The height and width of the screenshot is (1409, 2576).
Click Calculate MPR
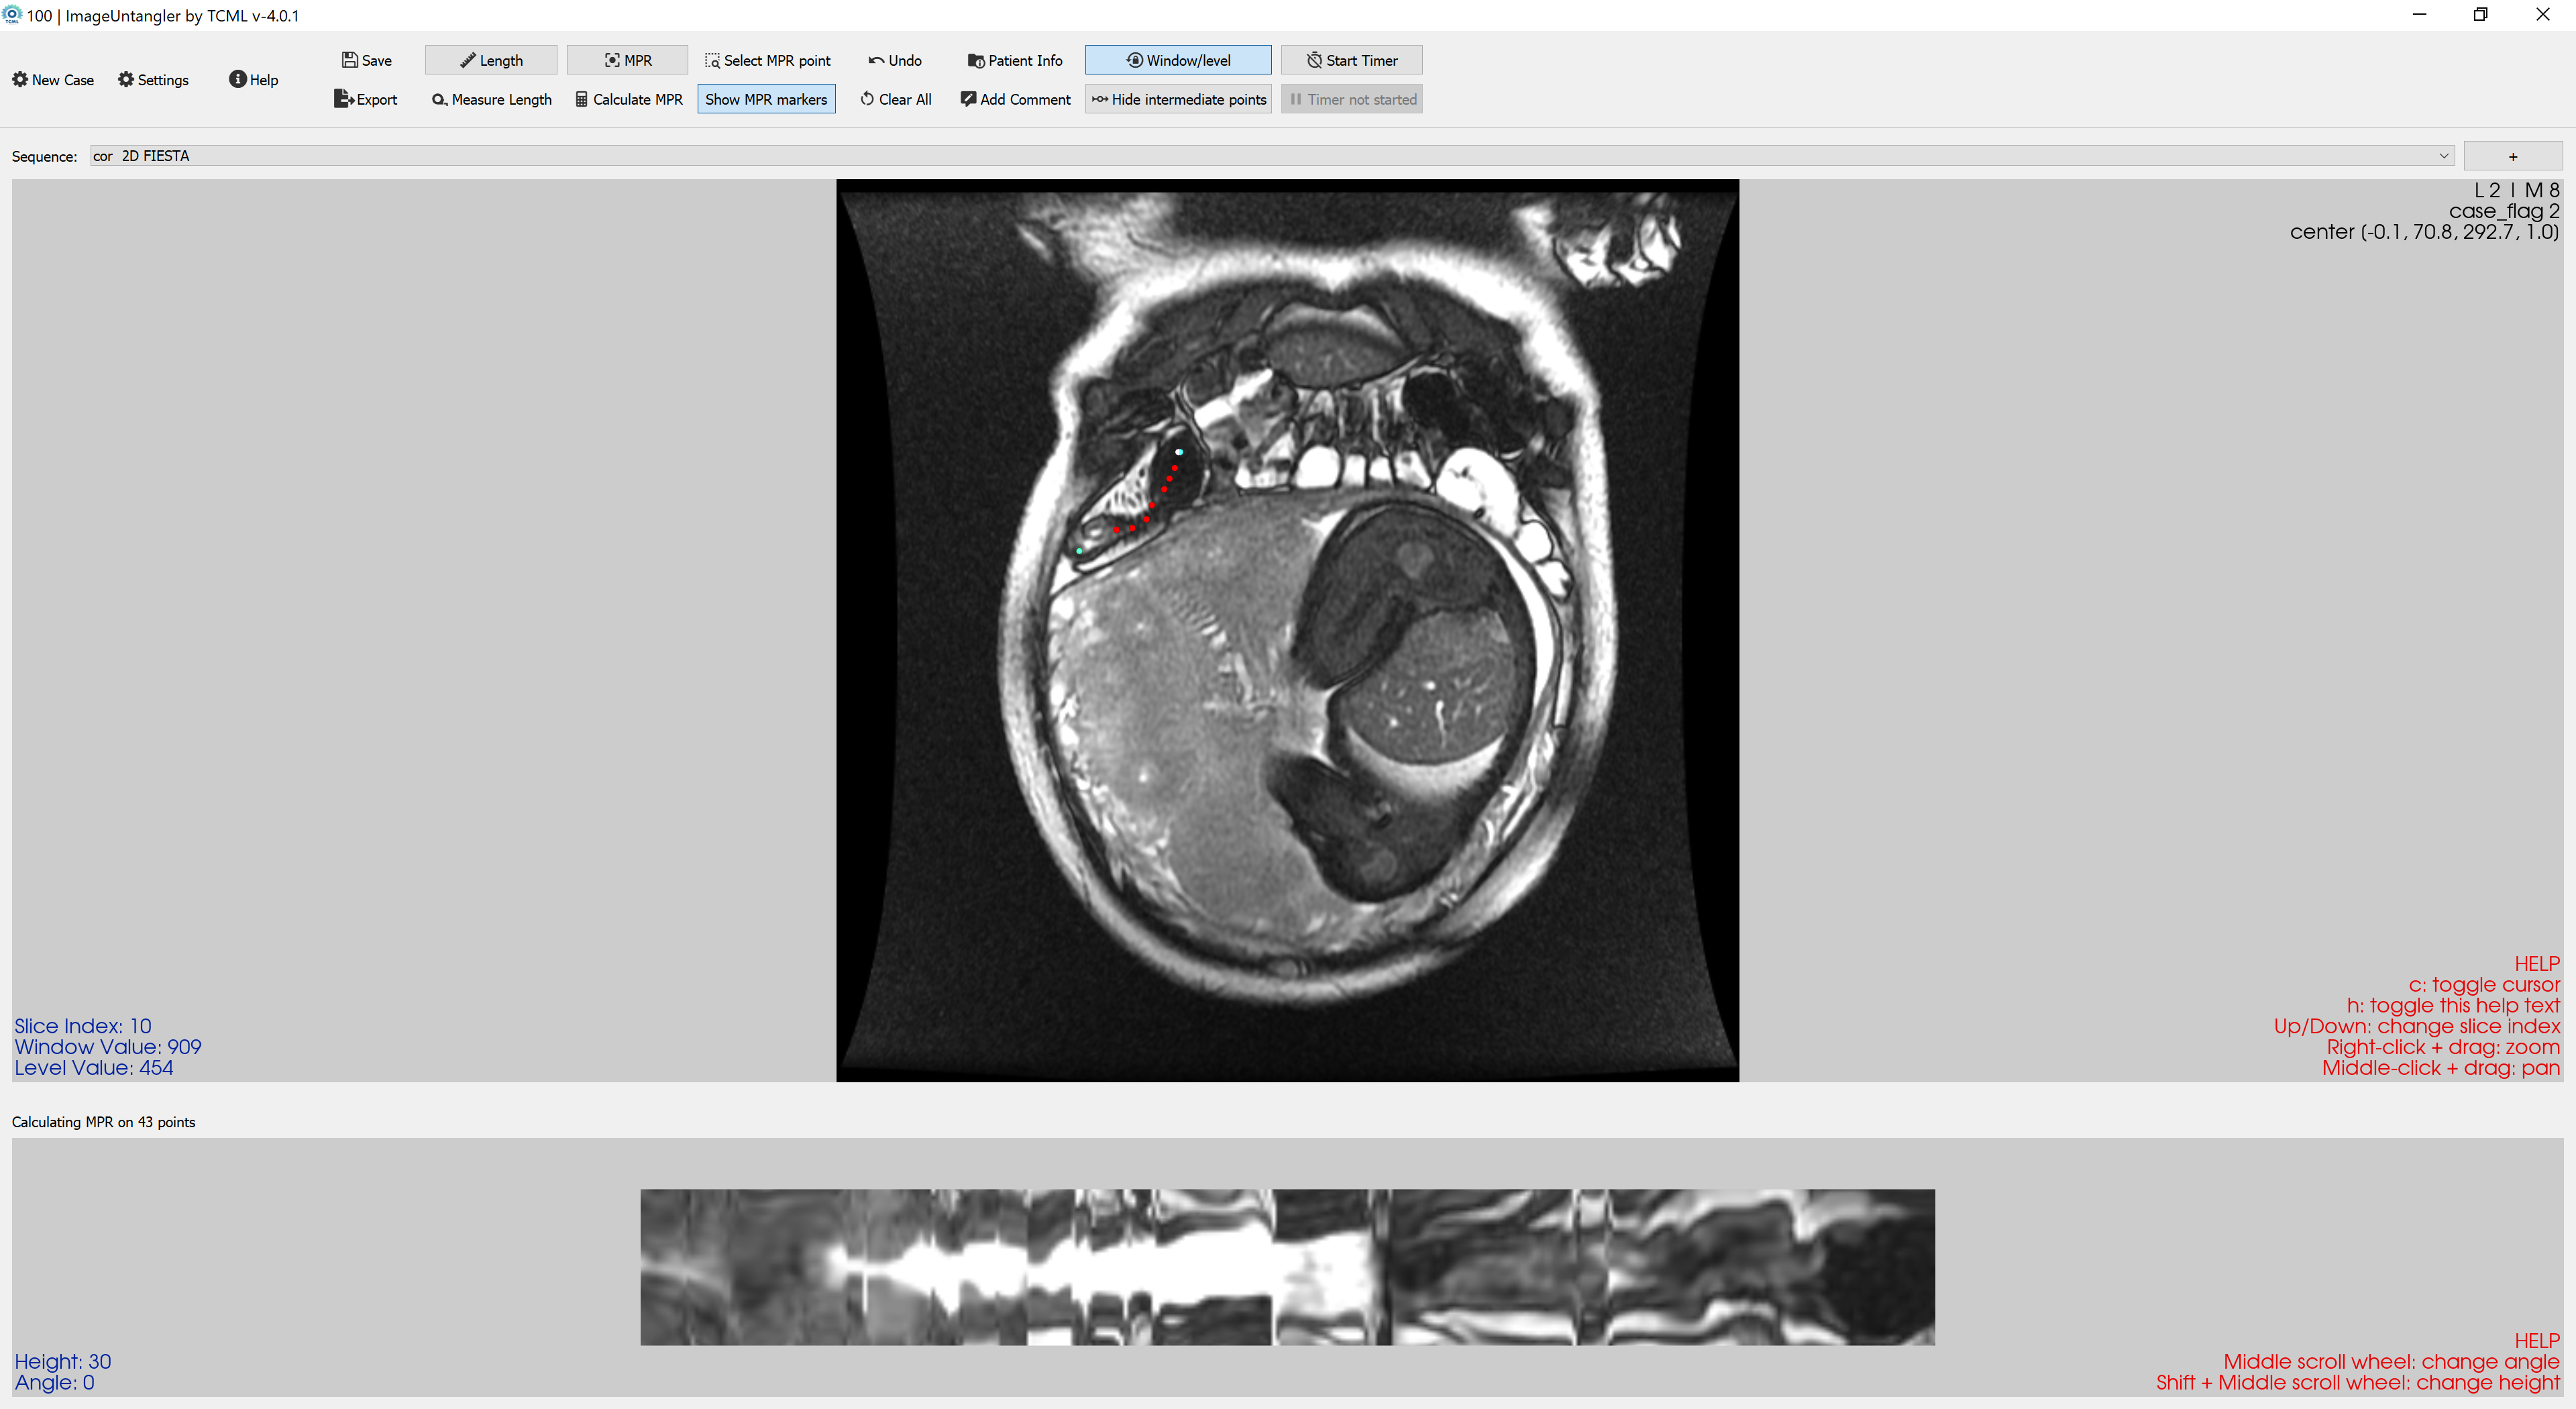(x=628, y=99)
